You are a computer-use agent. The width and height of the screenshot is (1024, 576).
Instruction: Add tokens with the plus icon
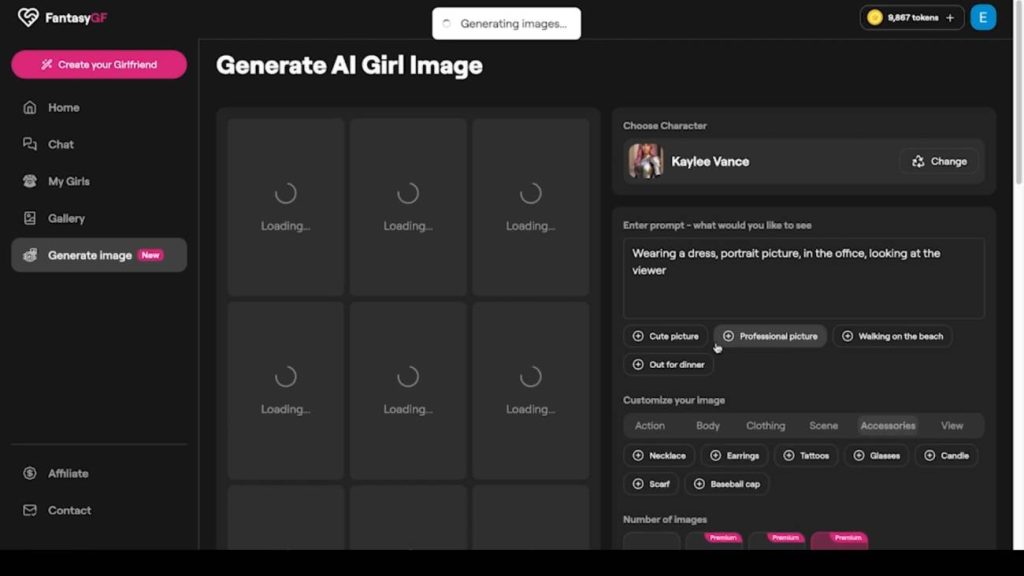[949, 18]
